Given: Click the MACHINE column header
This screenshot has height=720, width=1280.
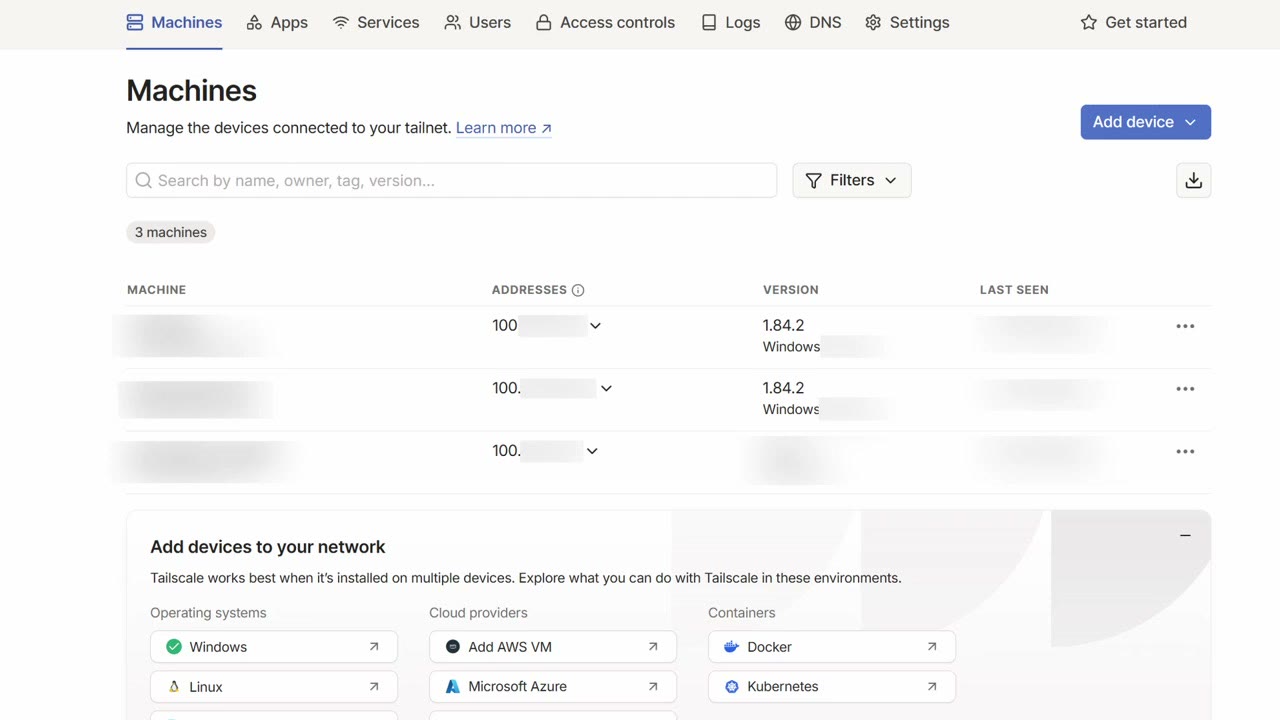Looking at the screenshot, I should (x=156, y=290).
